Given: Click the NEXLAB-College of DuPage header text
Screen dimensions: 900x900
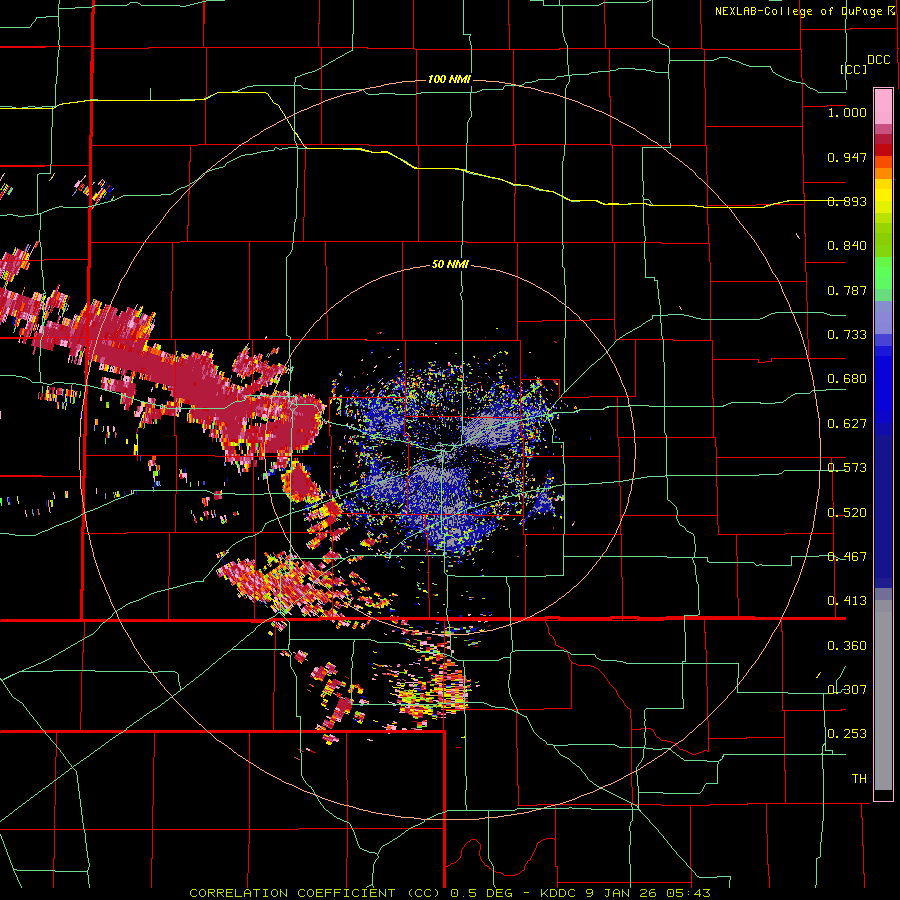Looking at the screenshot, I should pos(799,11).
